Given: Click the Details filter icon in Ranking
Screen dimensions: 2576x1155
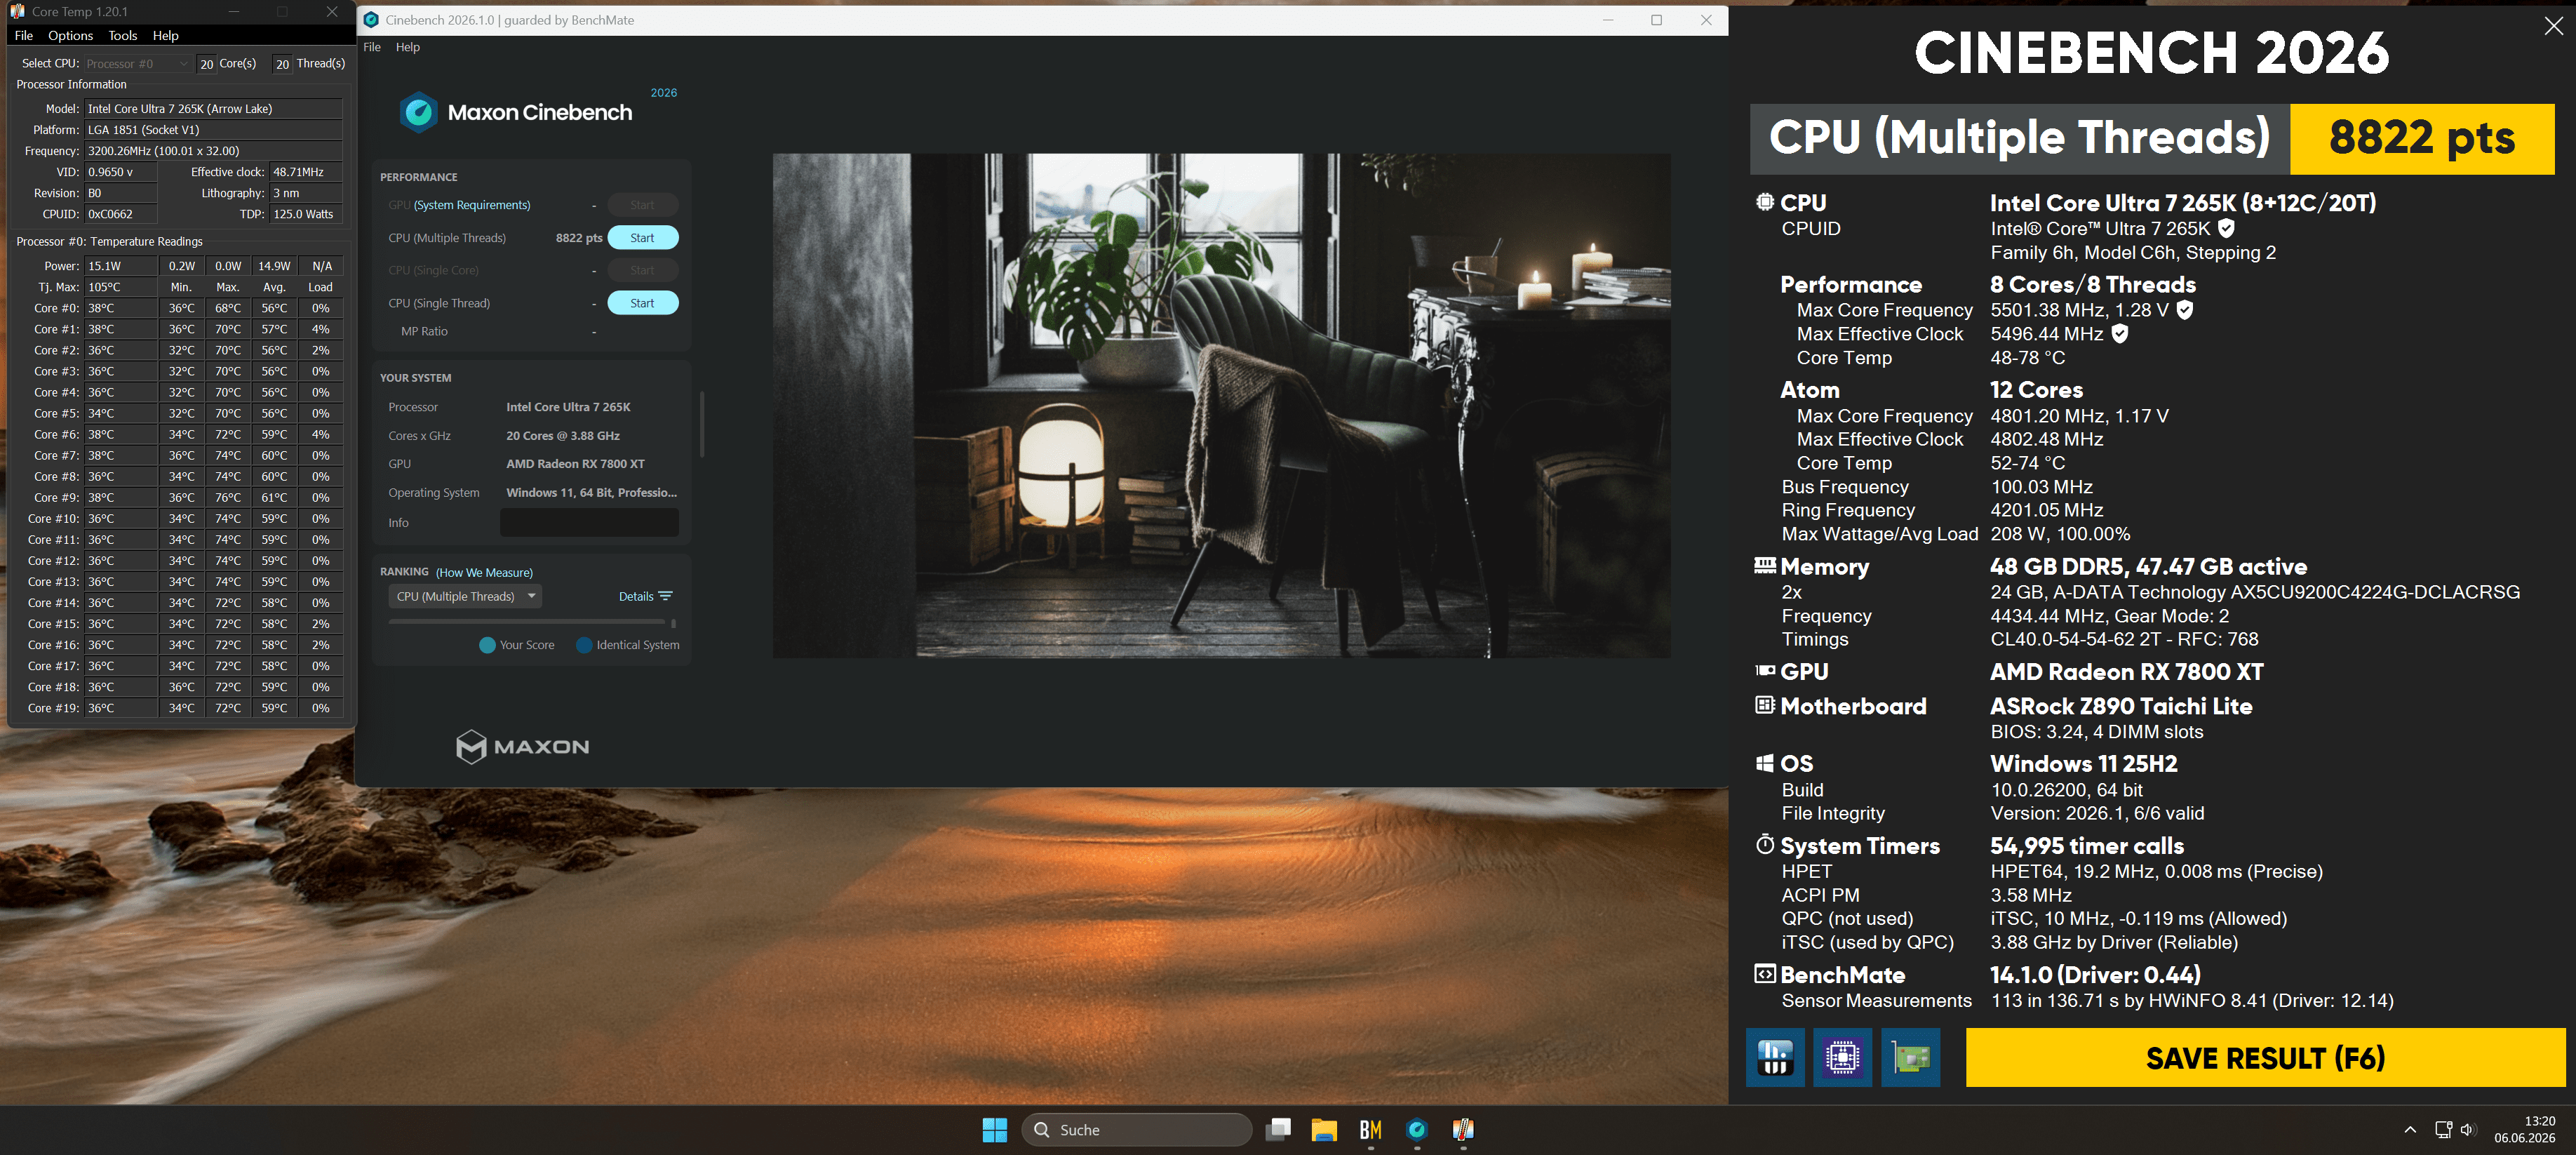Looking at the screenshot, I should pyautogui.click(x=666, y=596).
